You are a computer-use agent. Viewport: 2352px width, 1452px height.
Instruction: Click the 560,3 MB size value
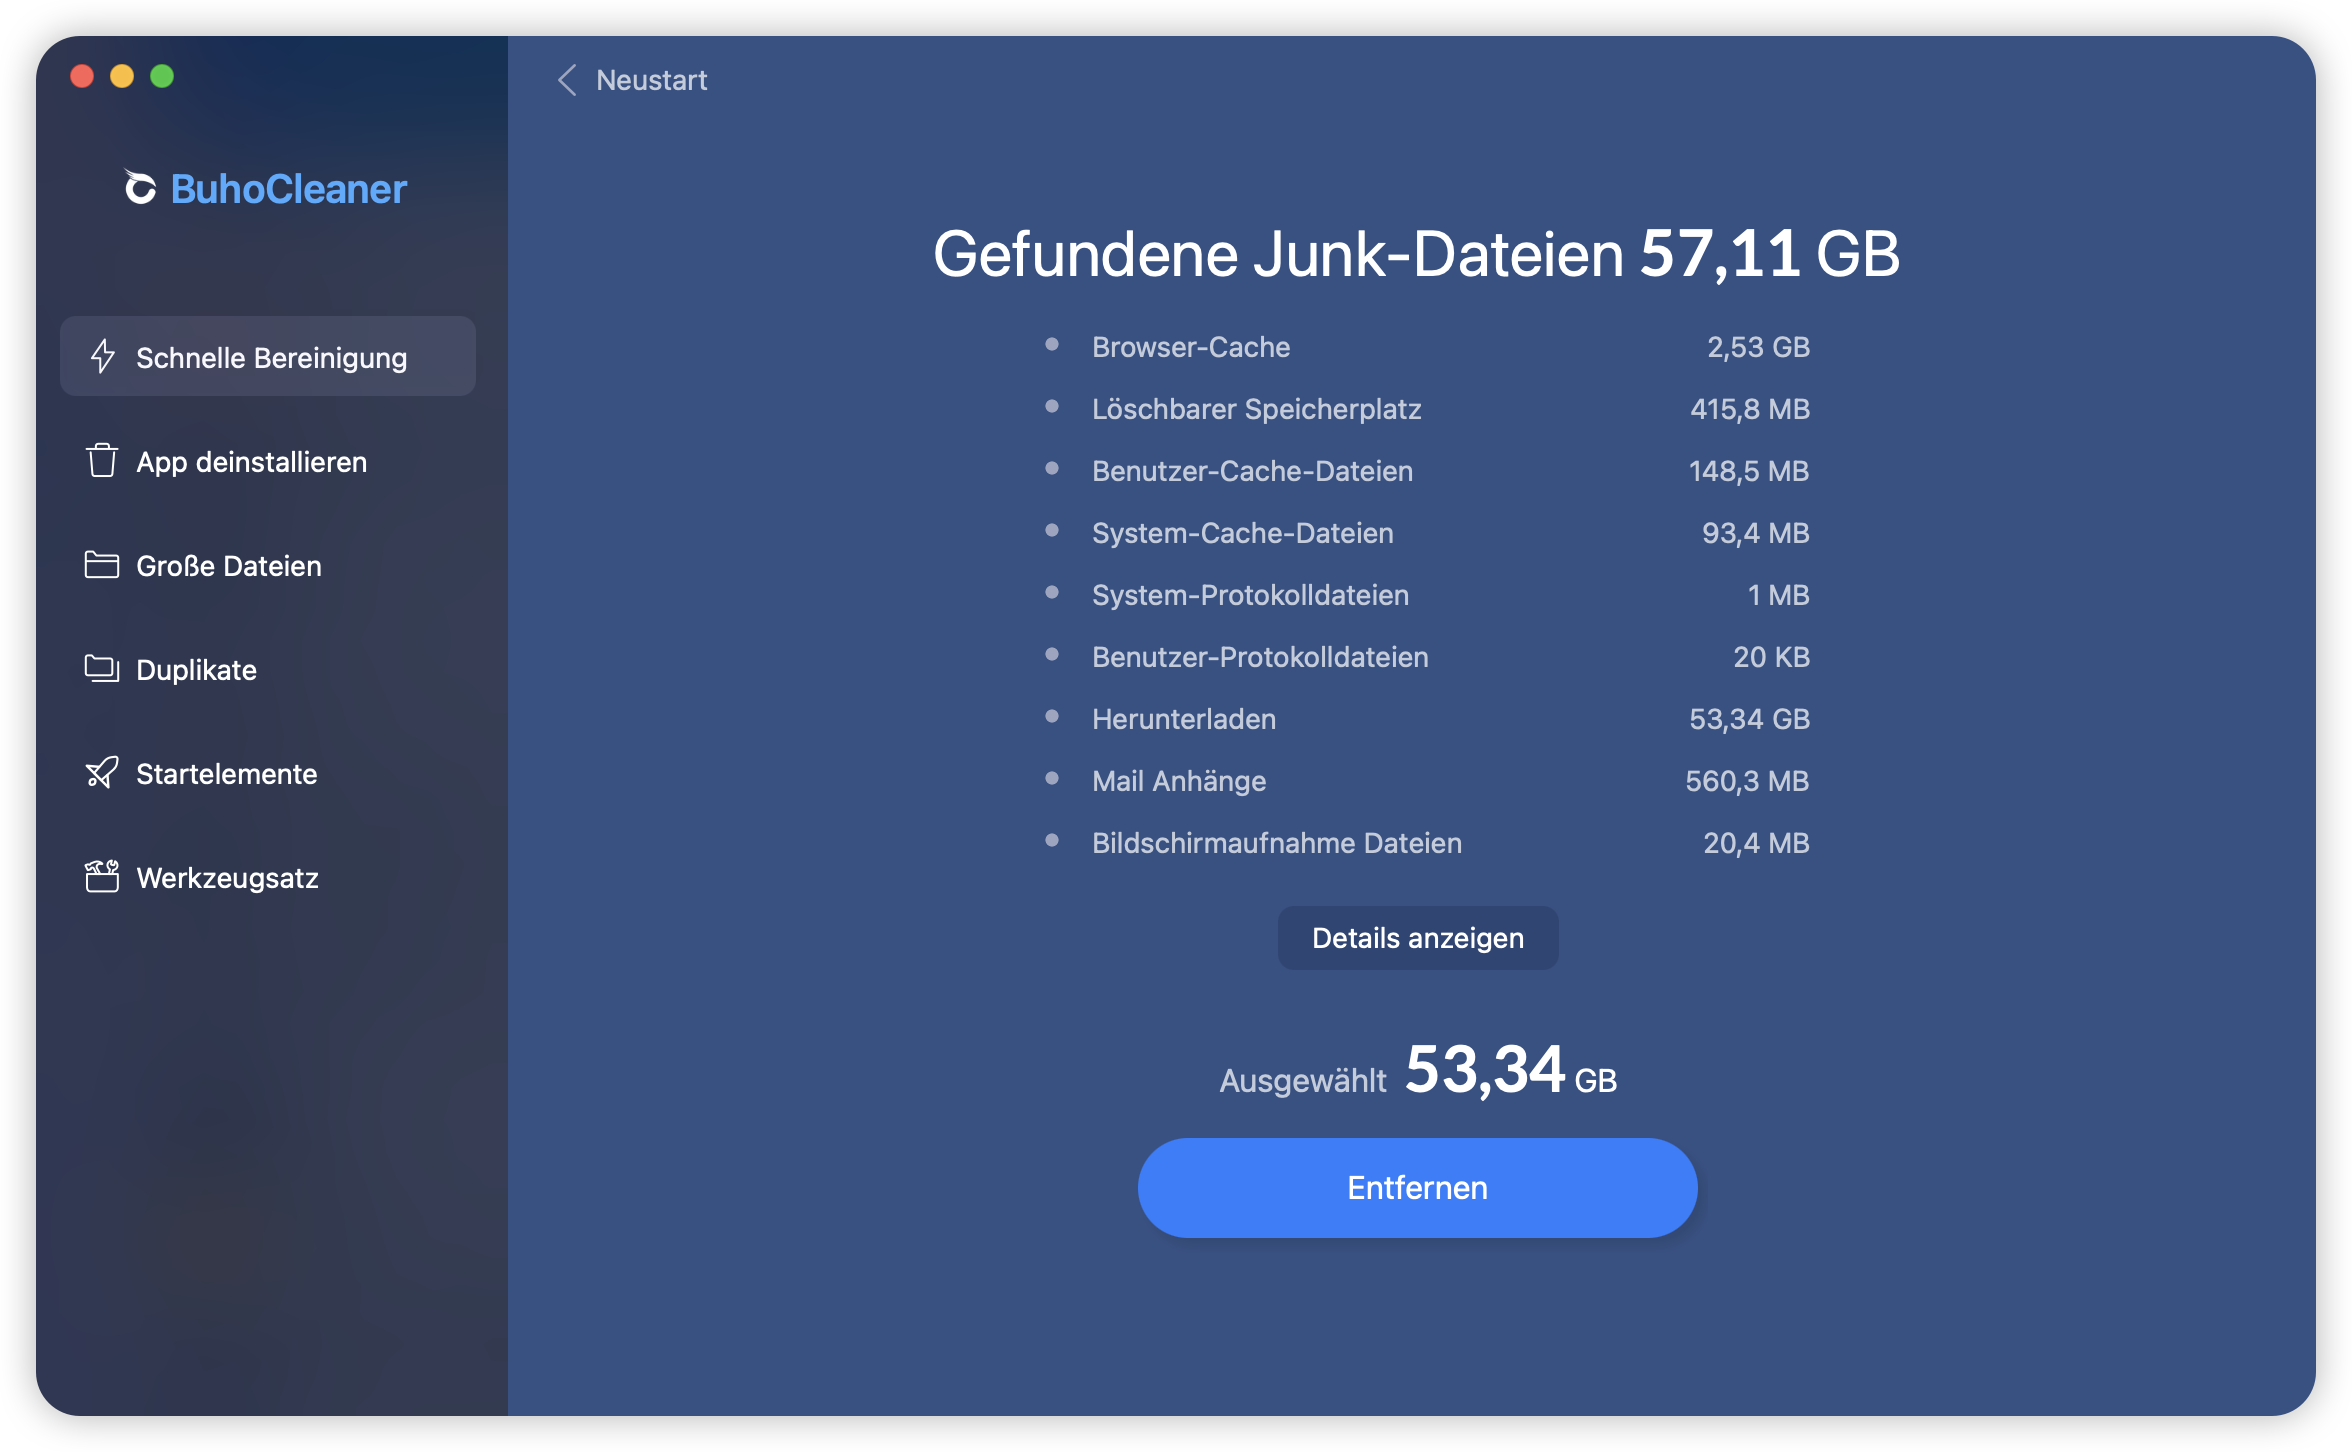[1747, 781]
